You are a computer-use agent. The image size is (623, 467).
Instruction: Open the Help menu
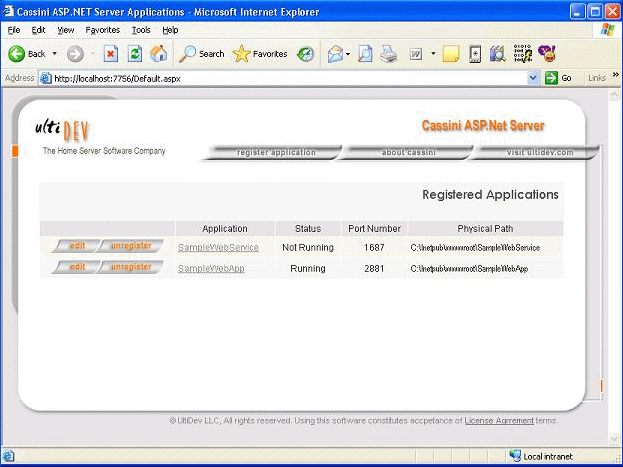[x=170, y=30]
